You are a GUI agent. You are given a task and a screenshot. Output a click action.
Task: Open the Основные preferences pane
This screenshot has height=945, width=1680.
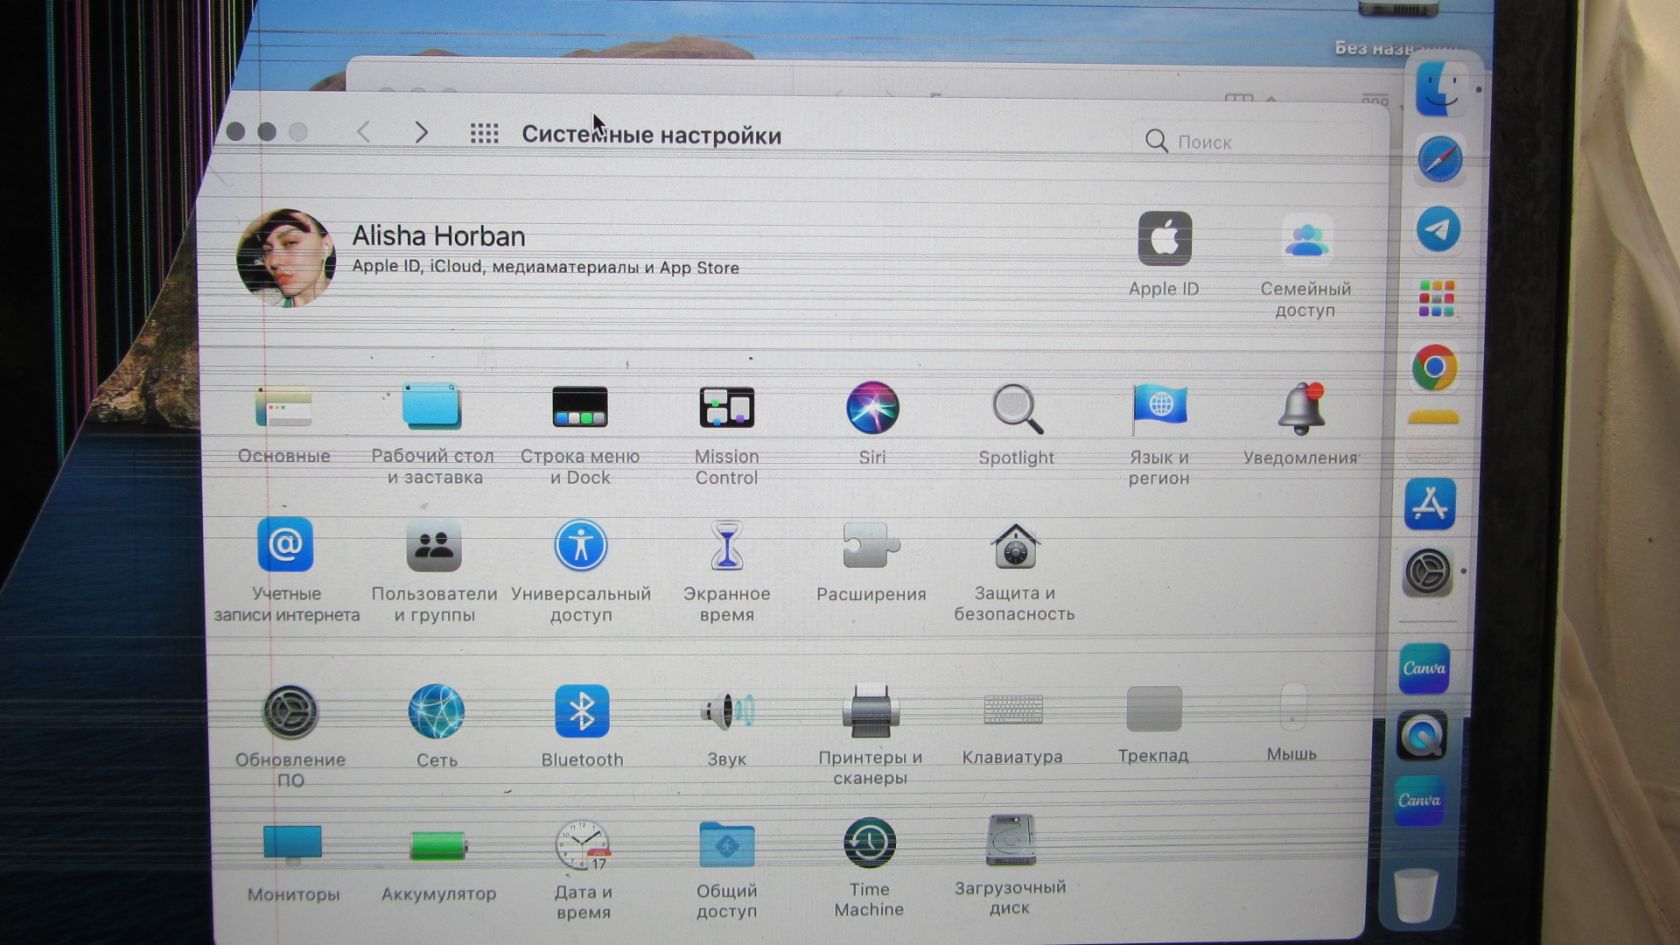(x=284, y=408)
